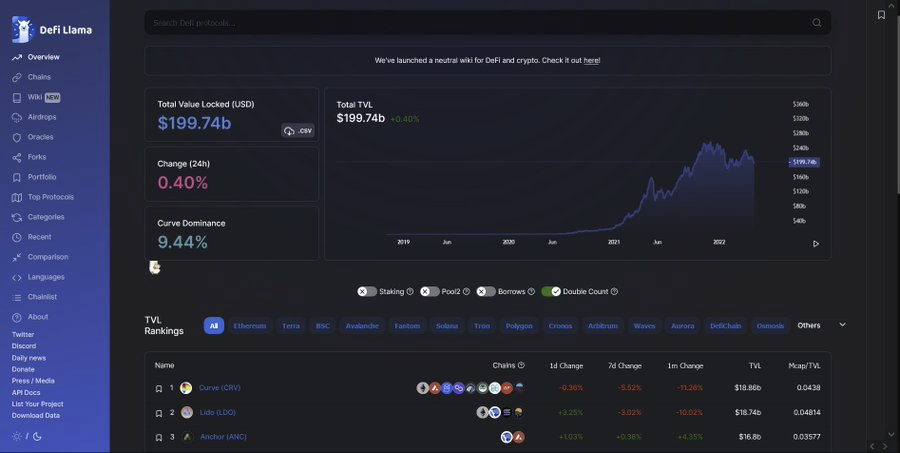Screen dimensions: 900x453
Task: Filter rankings by Terra
Action: pyautogui.click(x=290, y=326)
